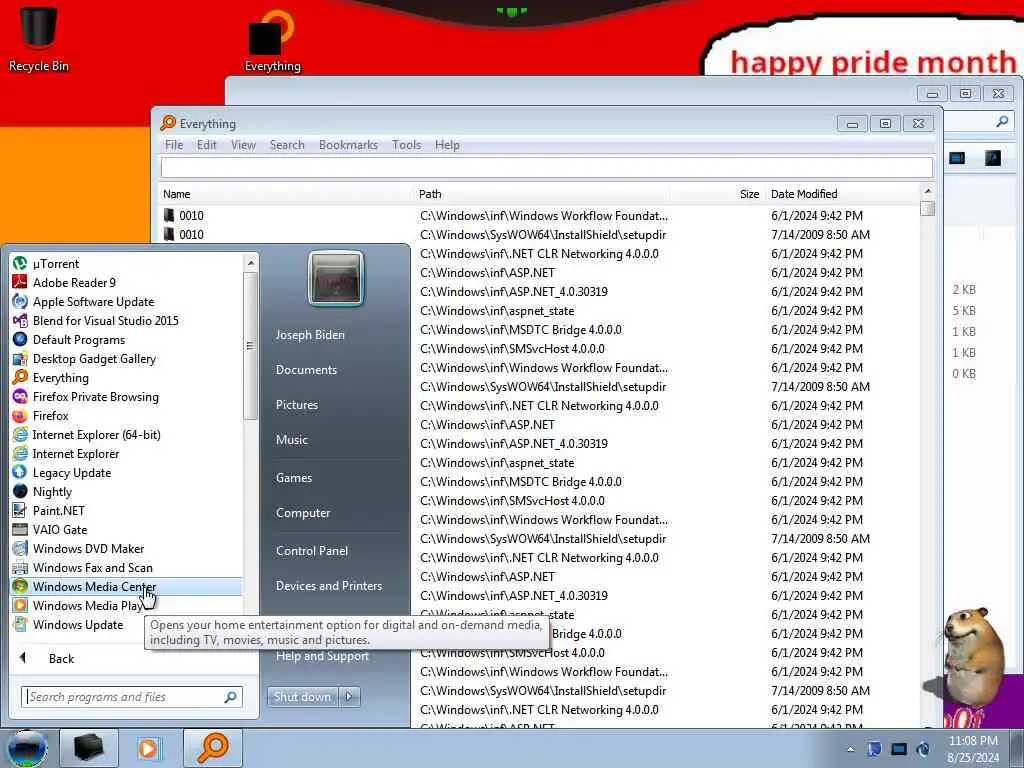Viewport: 1024px width, 768px height.
Task: Open the Windows Media Player taskbar icon
Action: click(148, 748)
